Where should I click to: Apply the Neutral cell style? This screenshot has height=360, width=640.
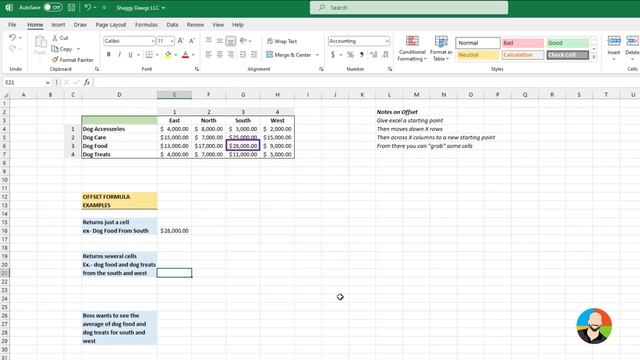[x=478, y=55]
